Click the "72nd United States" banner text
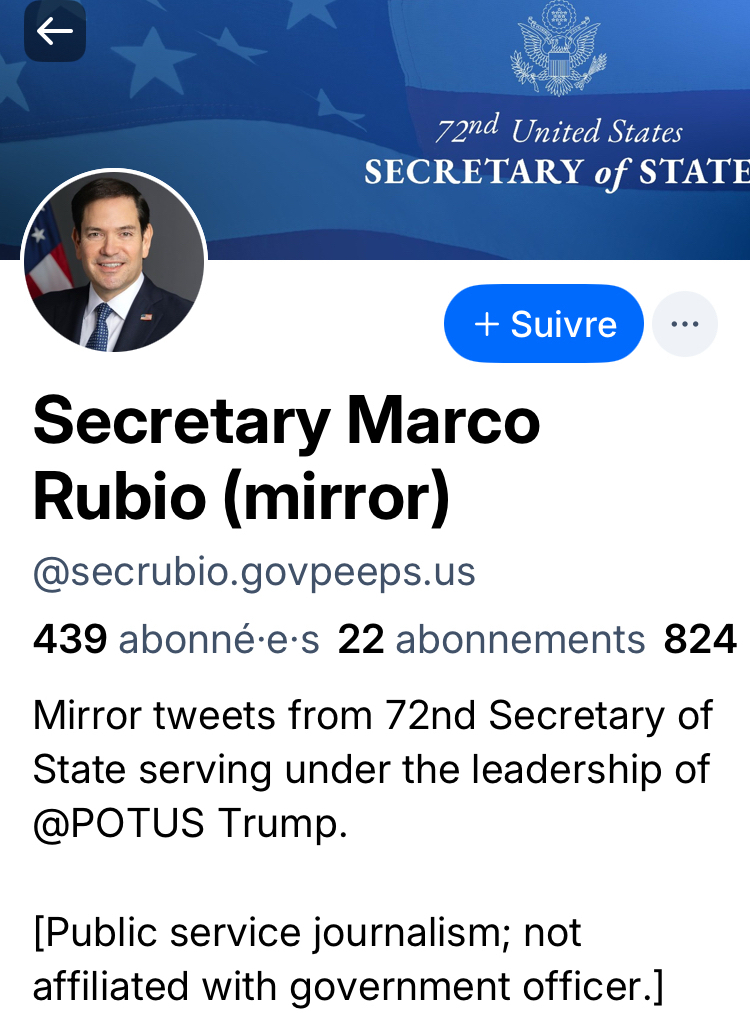 click(x=558, y=131)
